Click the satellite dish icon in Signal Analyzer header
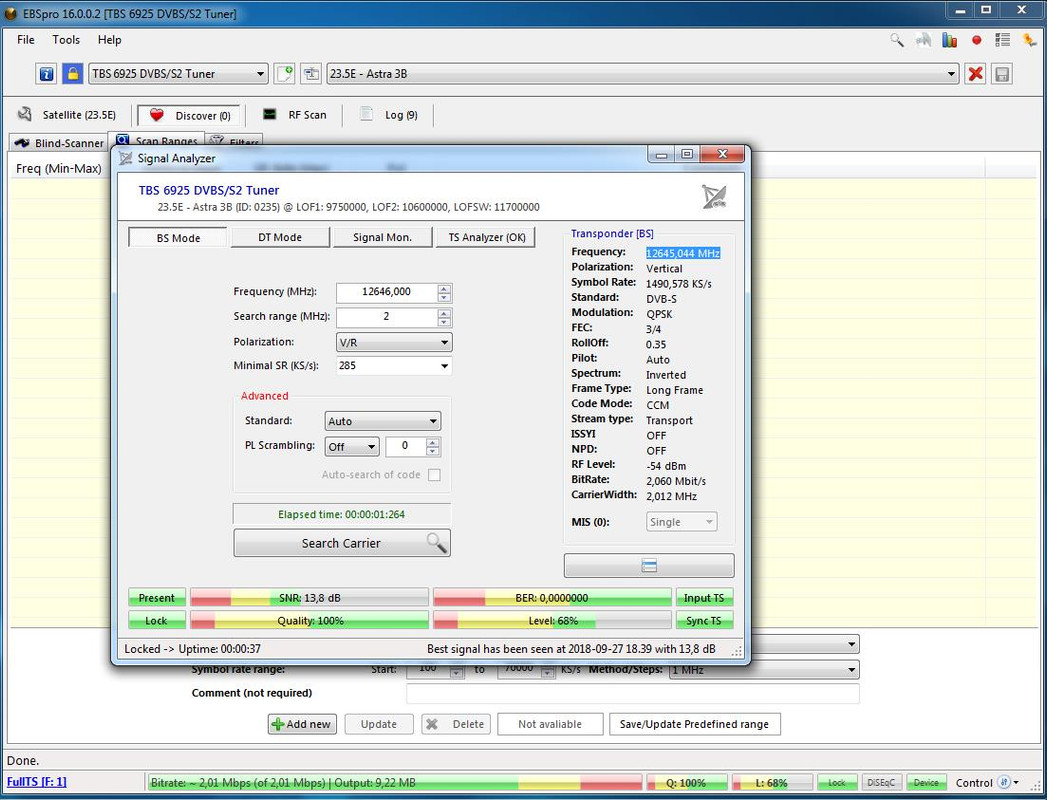Viewport: 1047px width, 800px height. click(714, 196)
